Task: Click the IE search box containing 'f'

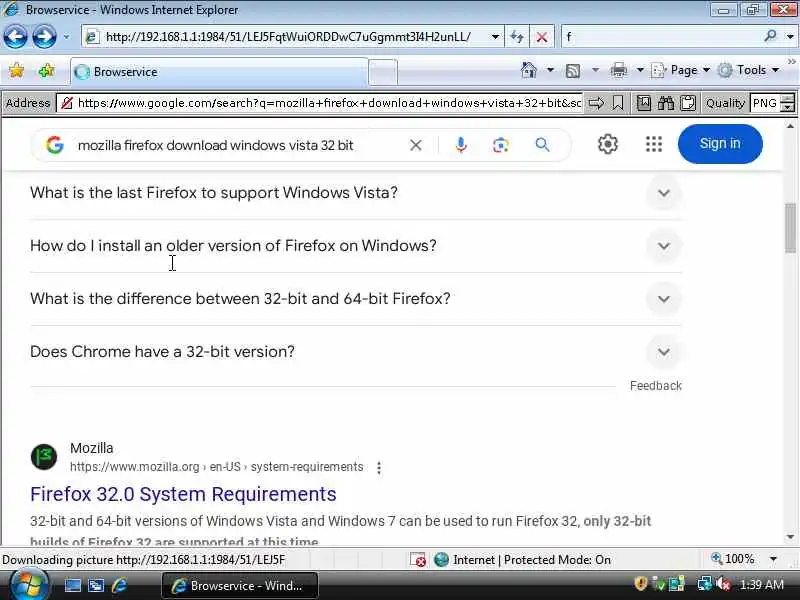Action: (x=661, y=37)
